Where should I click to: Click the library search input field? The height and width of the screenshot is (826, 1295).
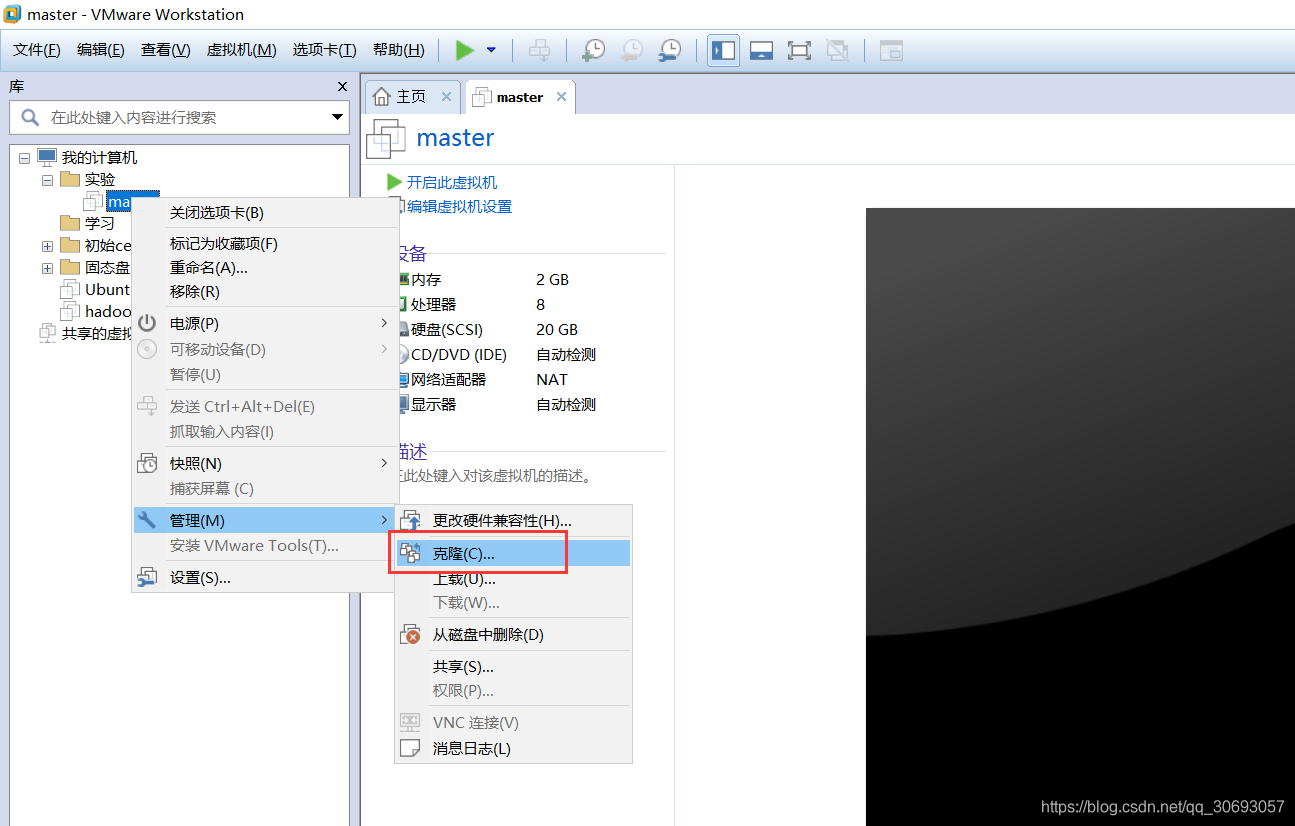(x=180, y=117)
